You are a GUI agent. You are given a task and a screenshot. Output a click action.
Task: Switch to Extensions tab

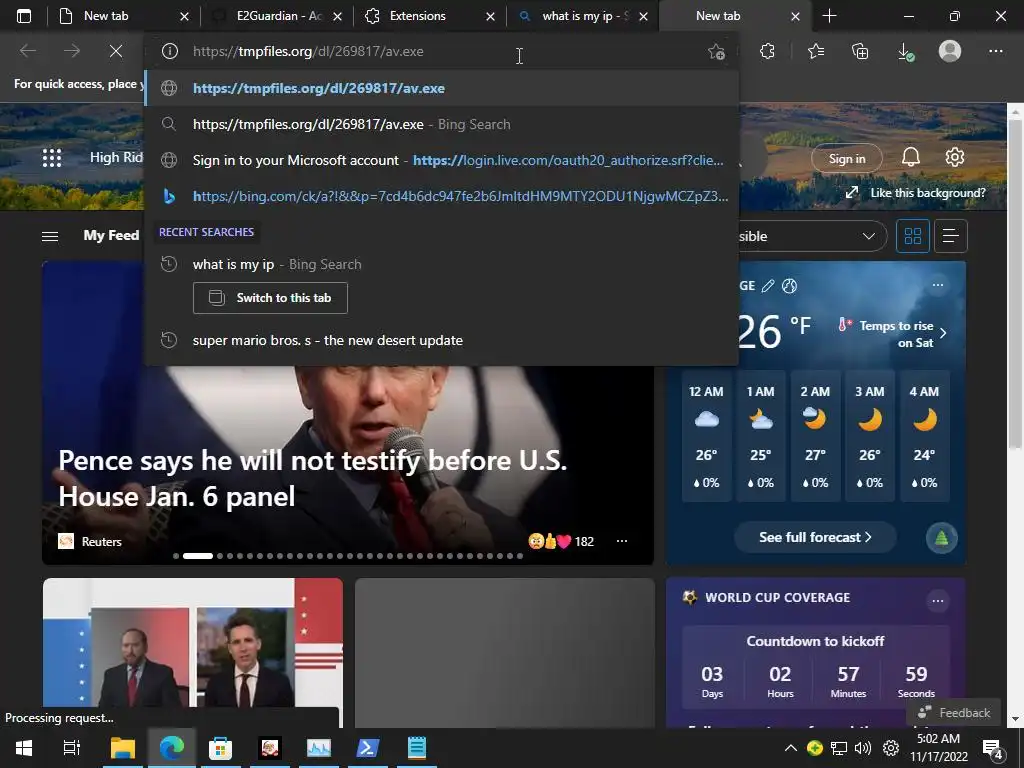417,16
